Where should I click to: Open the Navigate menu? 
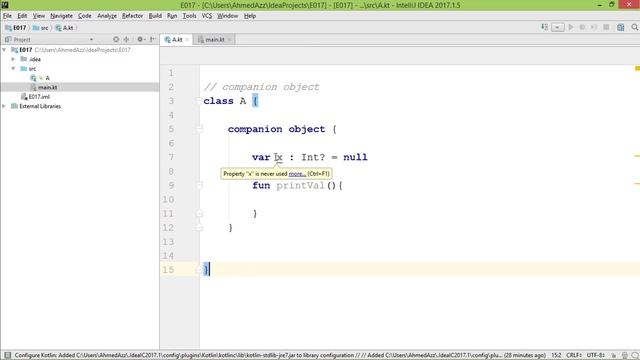61,16
